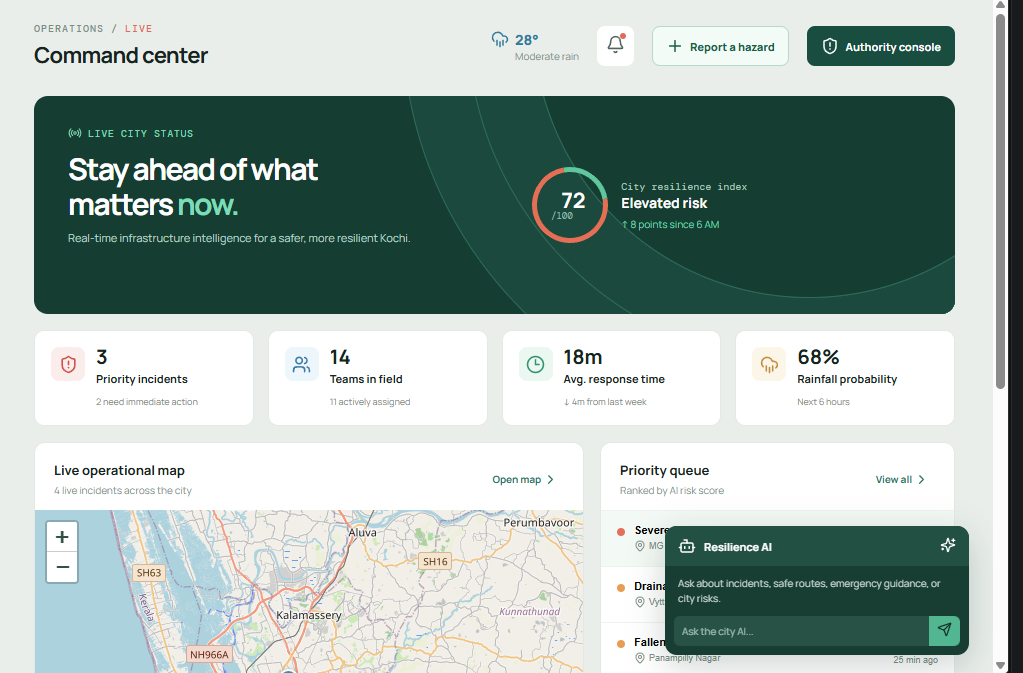Image resolution: width=1023 pixels, height=673 pixels.
Task: Open the notifications bell icon
Action: click(615, 46)
